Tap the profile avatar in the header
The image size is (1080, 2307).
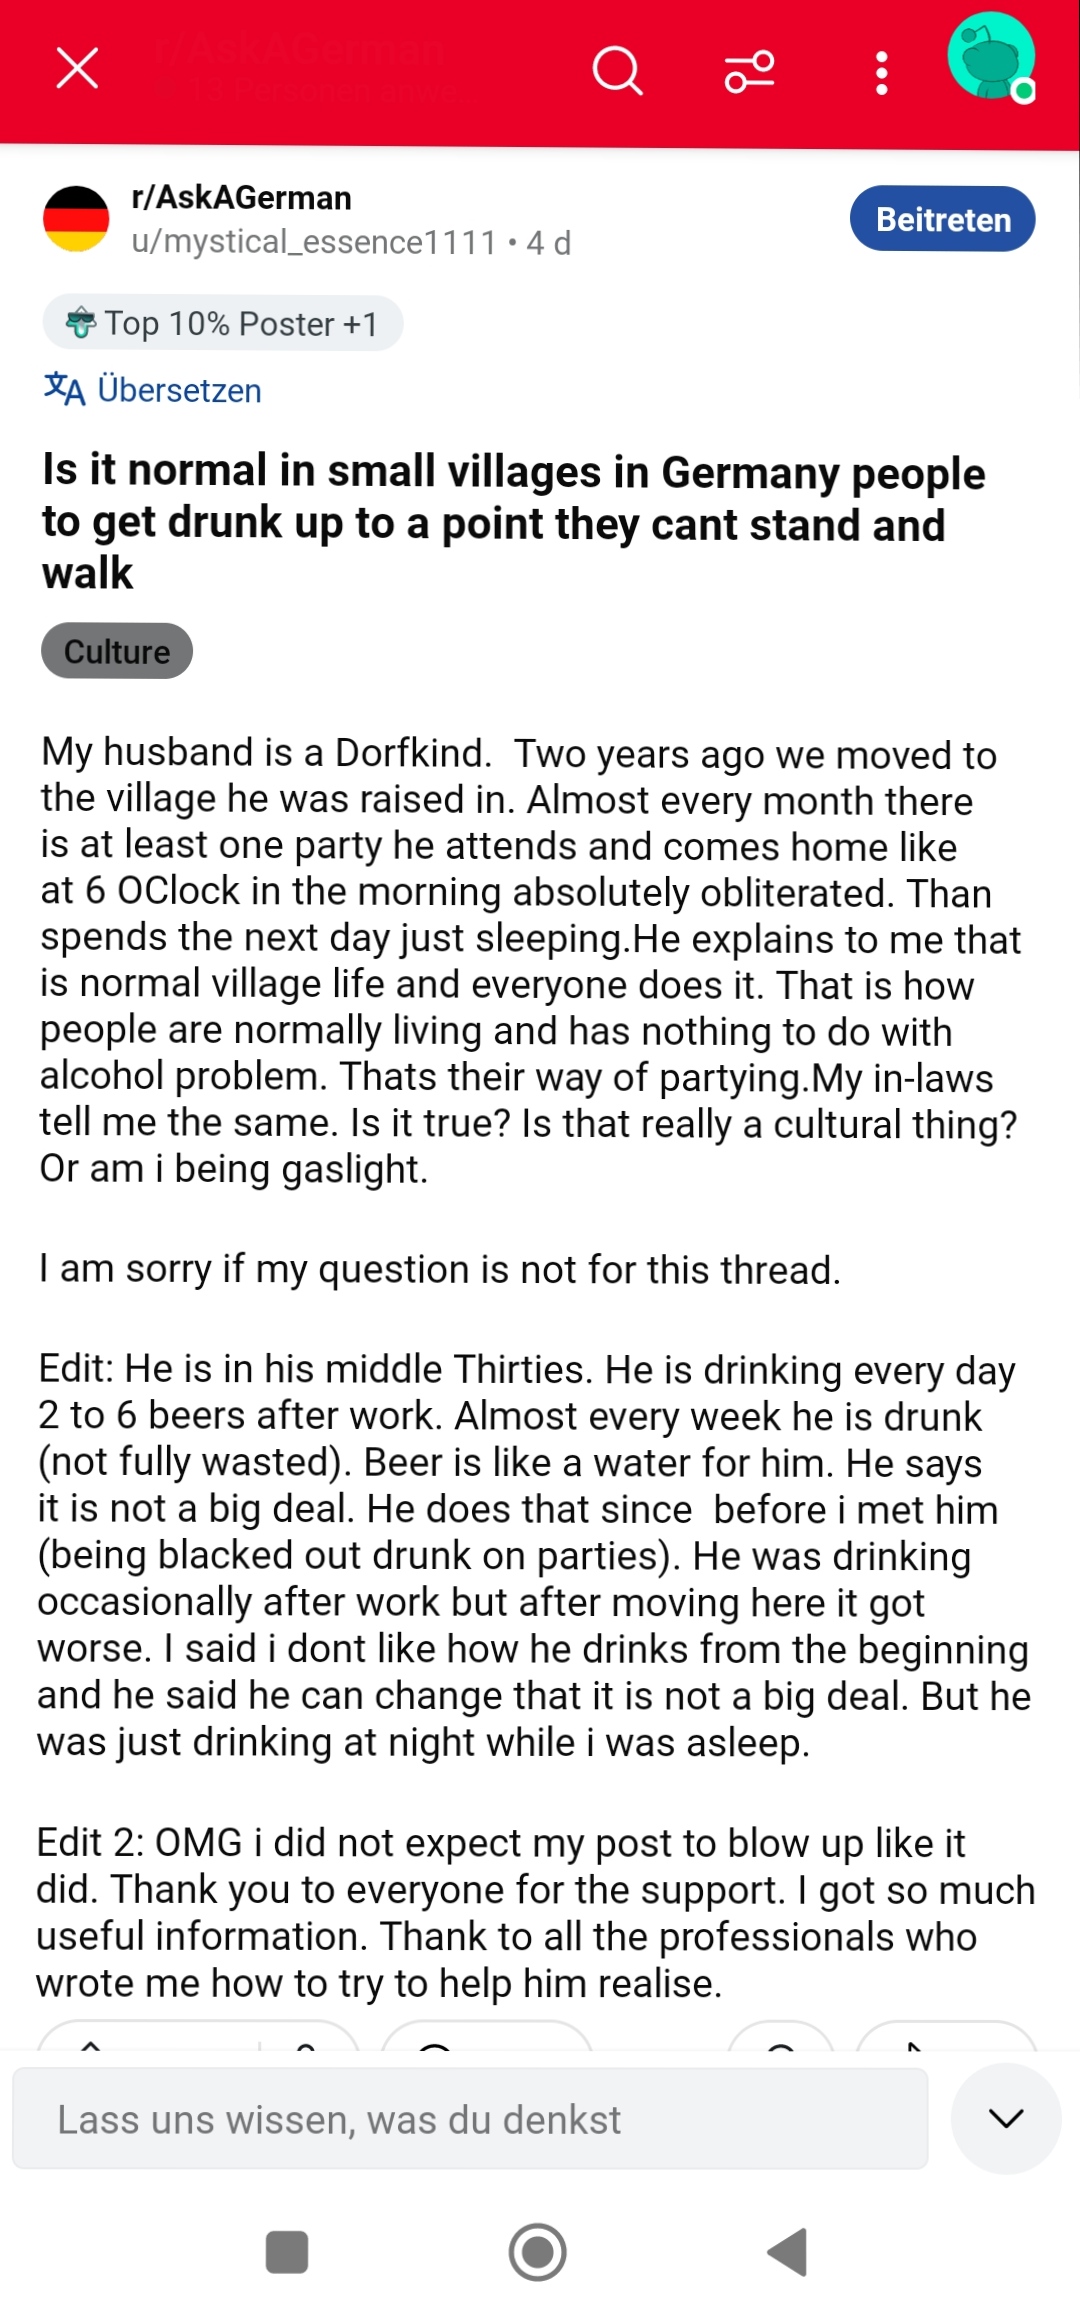[991, 57]
